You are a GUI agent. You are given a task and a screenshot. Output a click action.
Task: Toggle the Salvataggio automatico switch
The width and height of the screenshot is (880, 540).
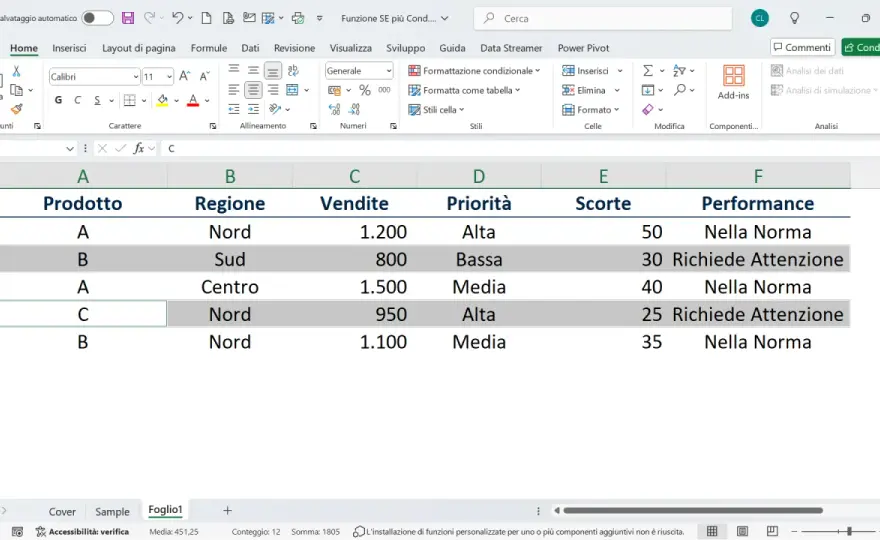coord(97,18)
